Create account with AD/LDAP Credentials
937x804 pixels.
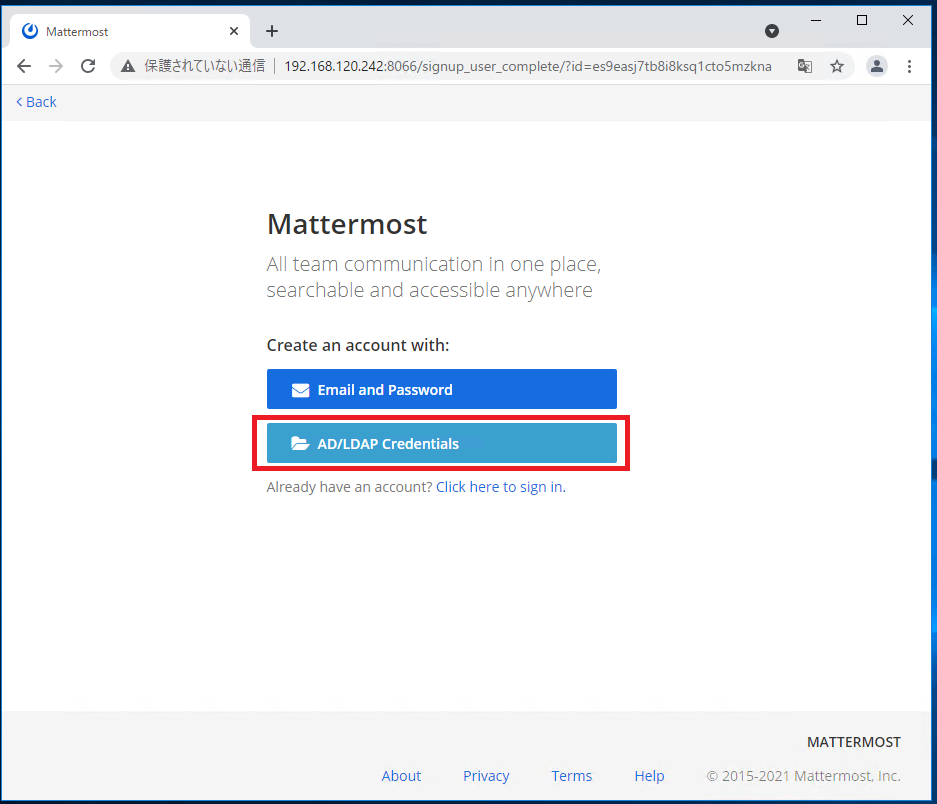coord(442,443)
